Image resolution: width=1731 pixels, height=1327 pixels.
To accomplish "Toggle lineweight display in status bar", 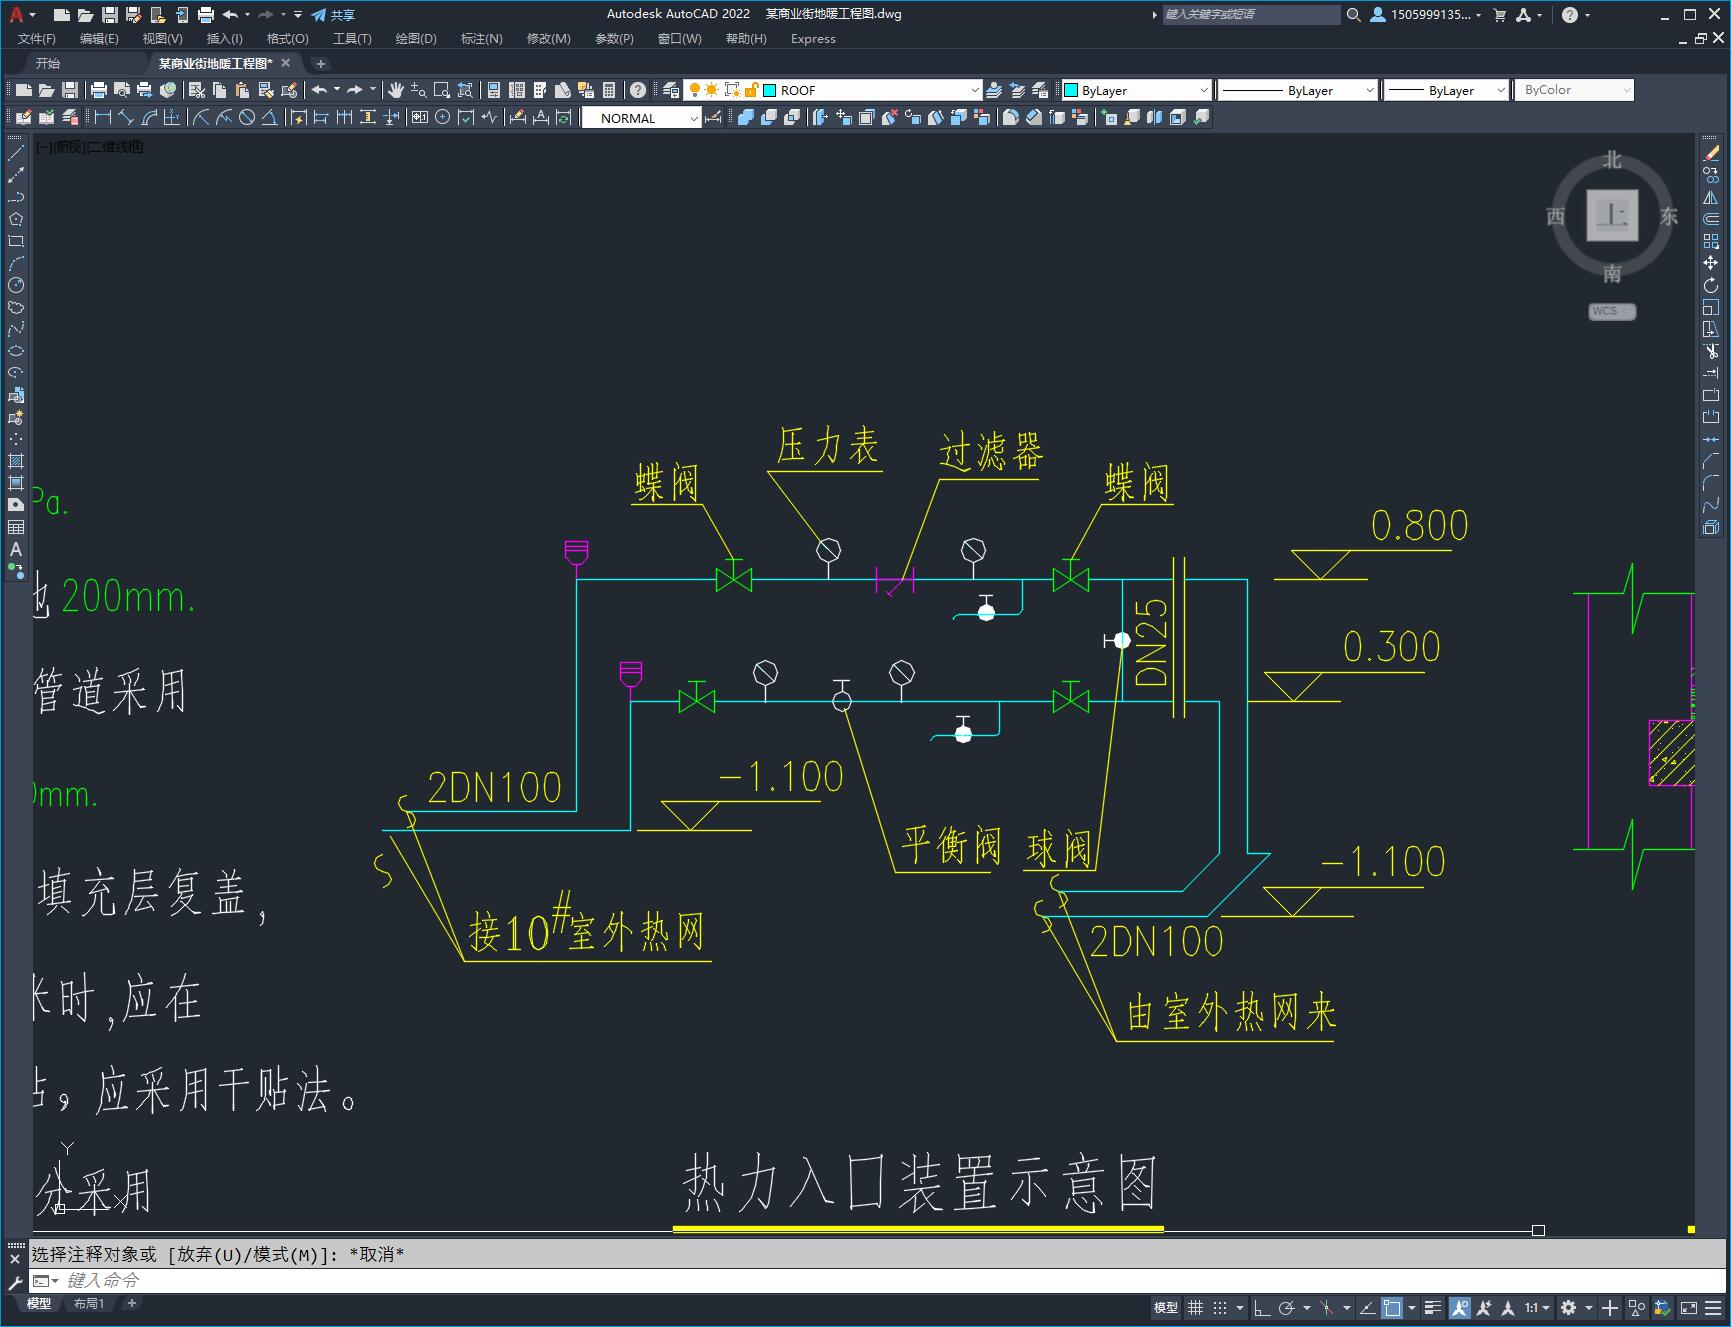I will coord(1433,1307).
